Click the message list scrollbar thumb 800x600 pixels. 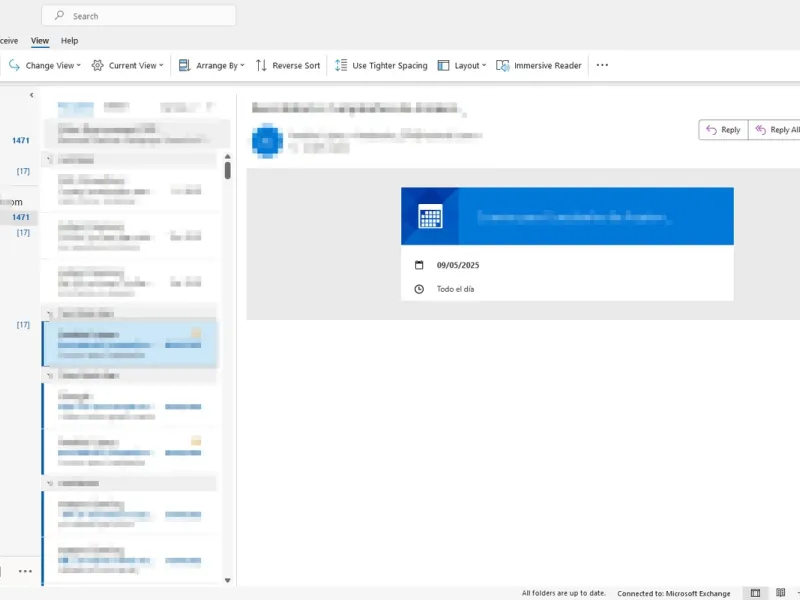228,170
